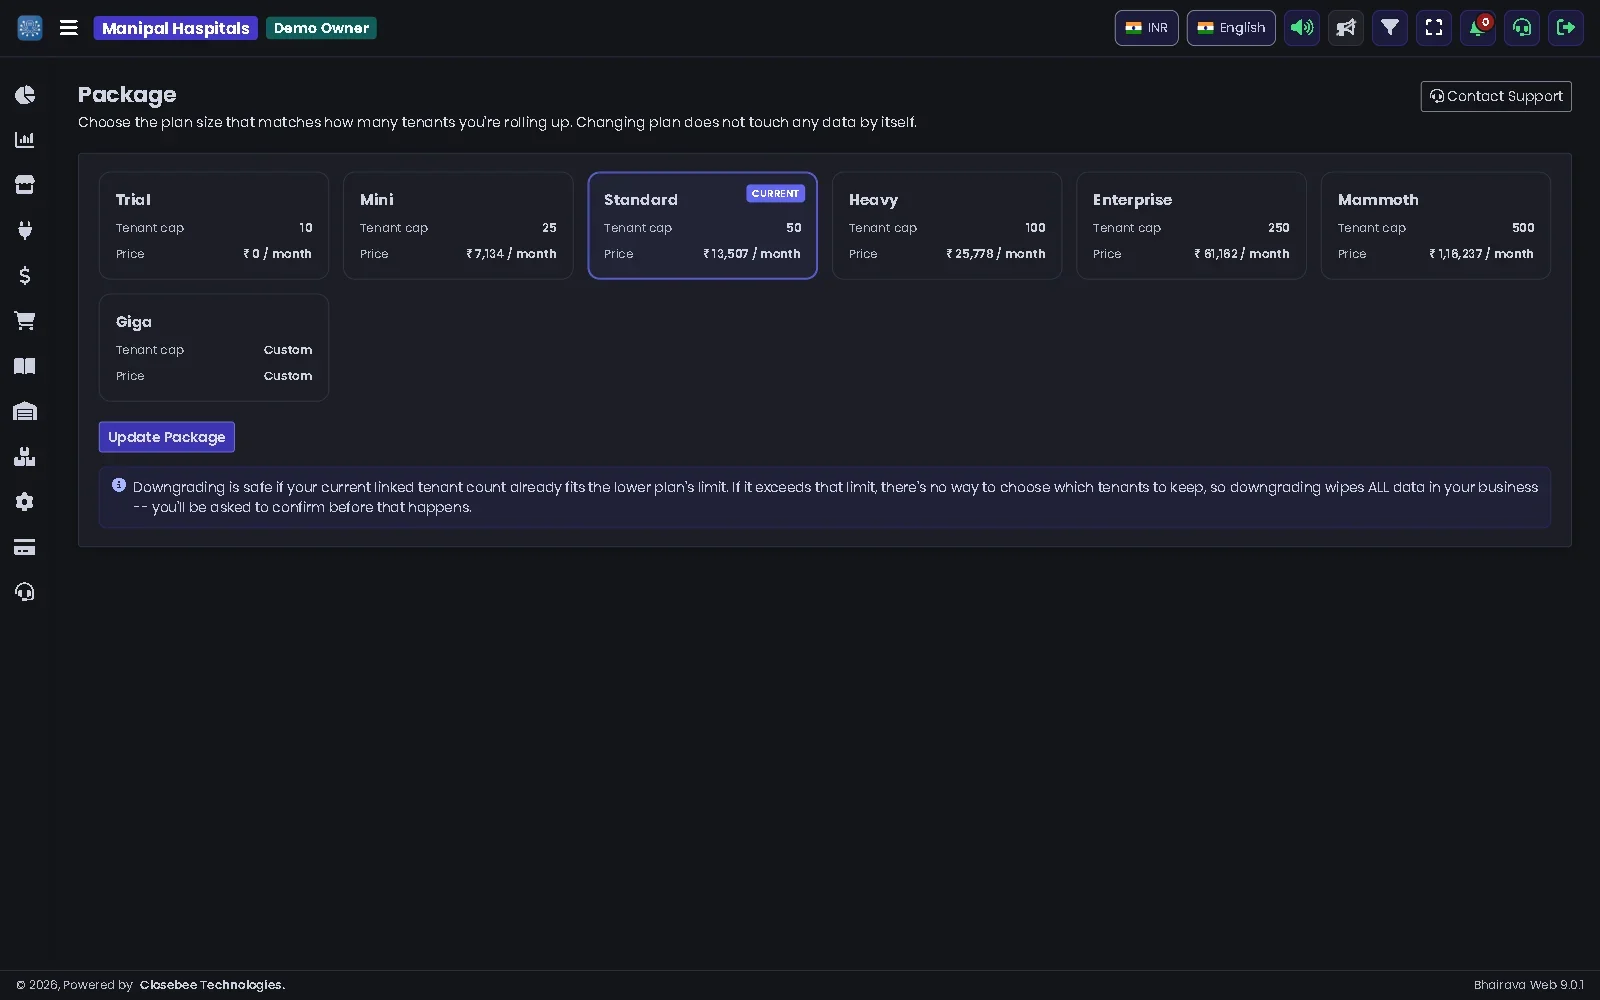Image resolution: width=1600 pixels, height=1000 pixels.
Task: Select the Mini package card
Action: point(458,225)
